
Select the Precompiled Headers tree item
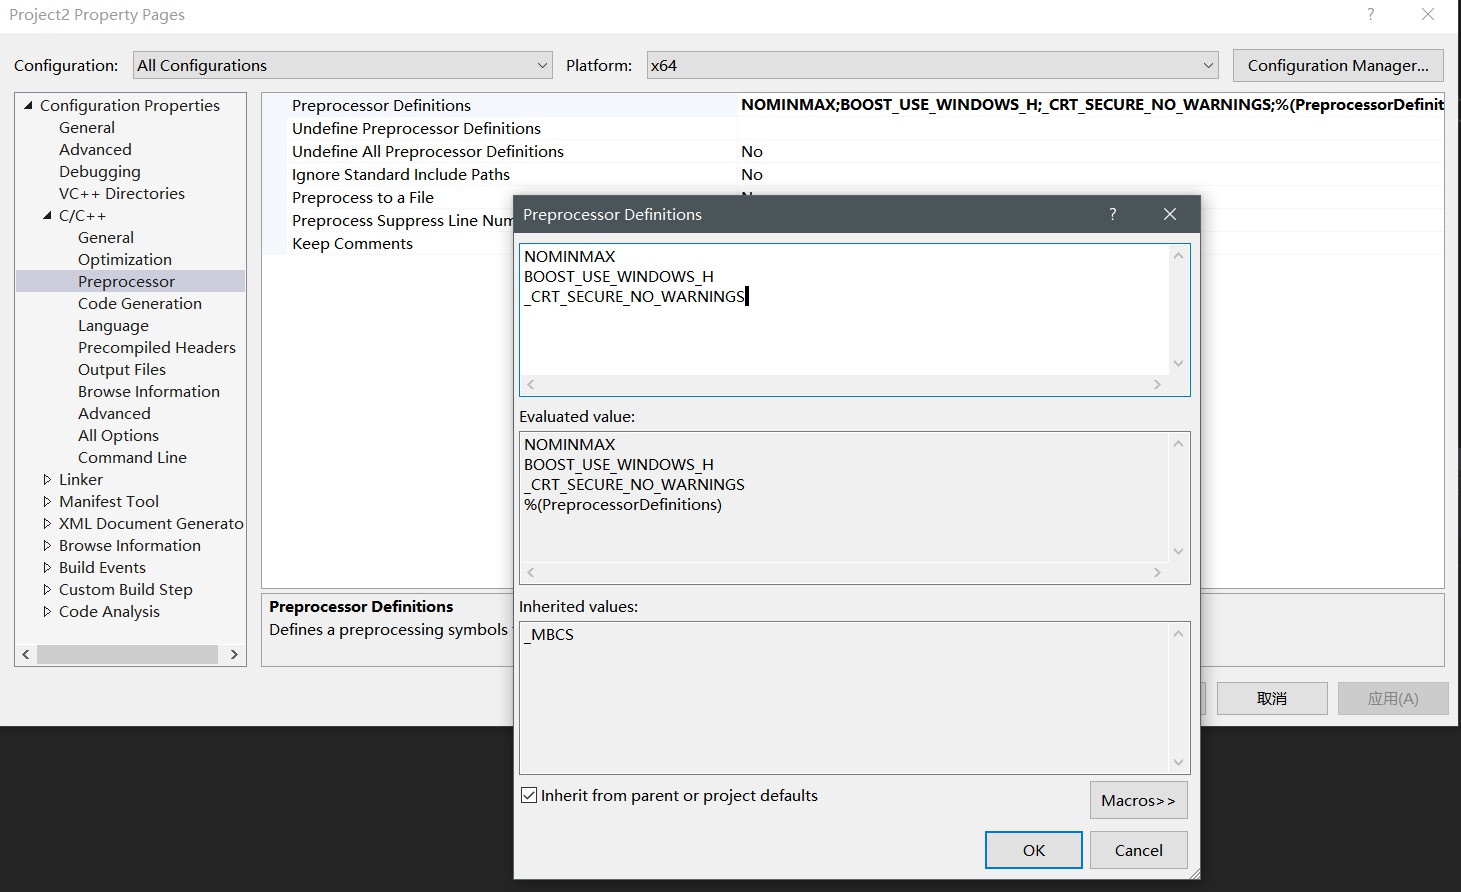tap(156, 347)
